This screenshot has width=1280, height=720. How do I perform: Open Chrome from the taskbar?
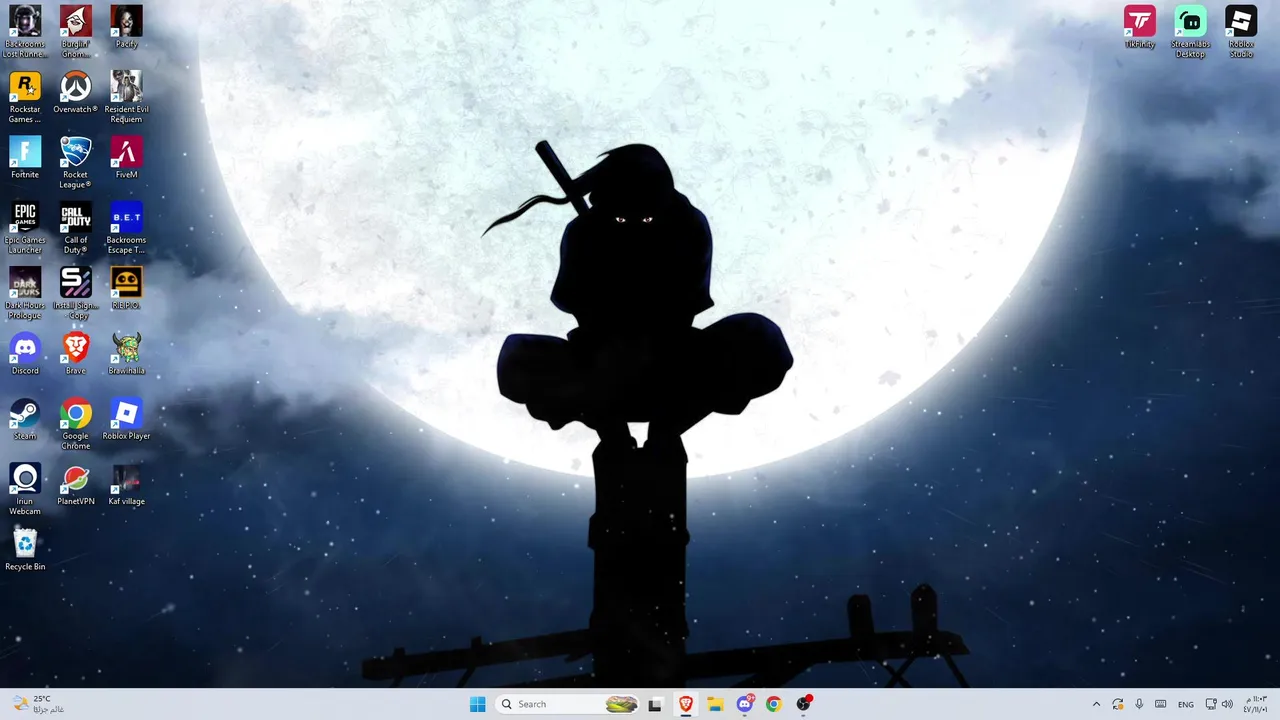pyautogui.click(x=774, y=704)
